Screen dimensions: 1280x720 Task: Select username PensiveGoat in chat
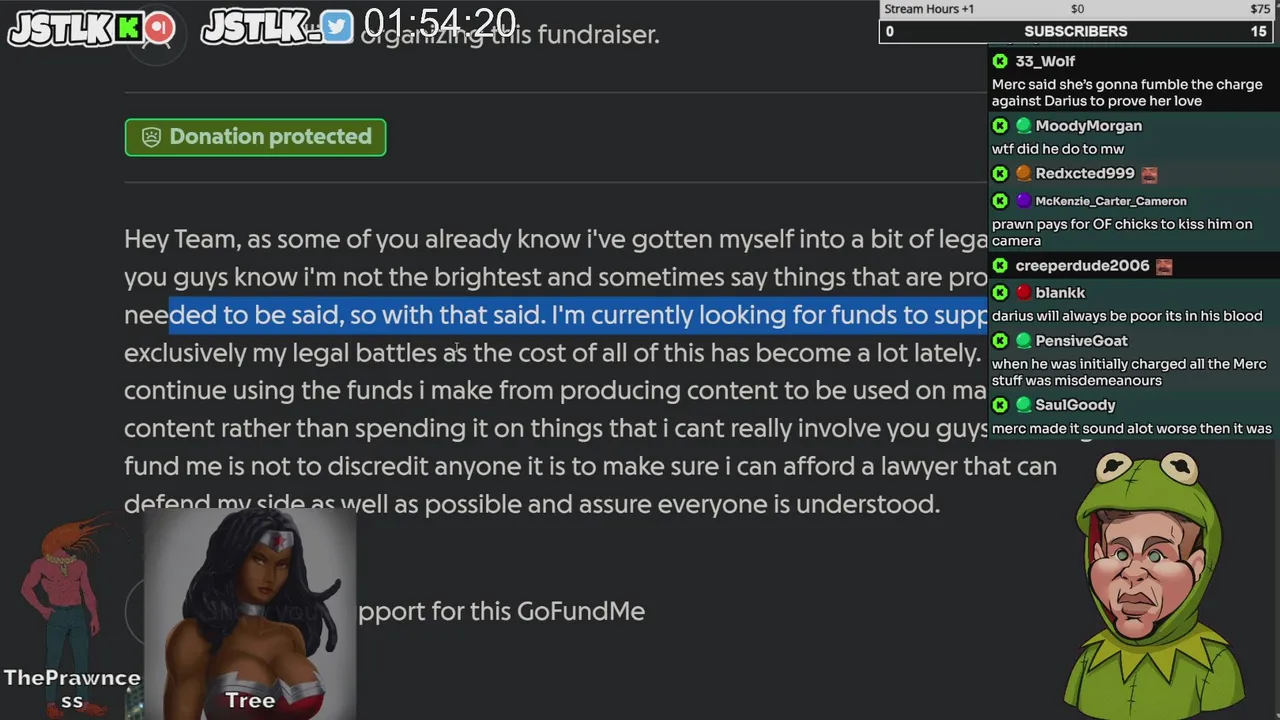[x=1081, y=341]
